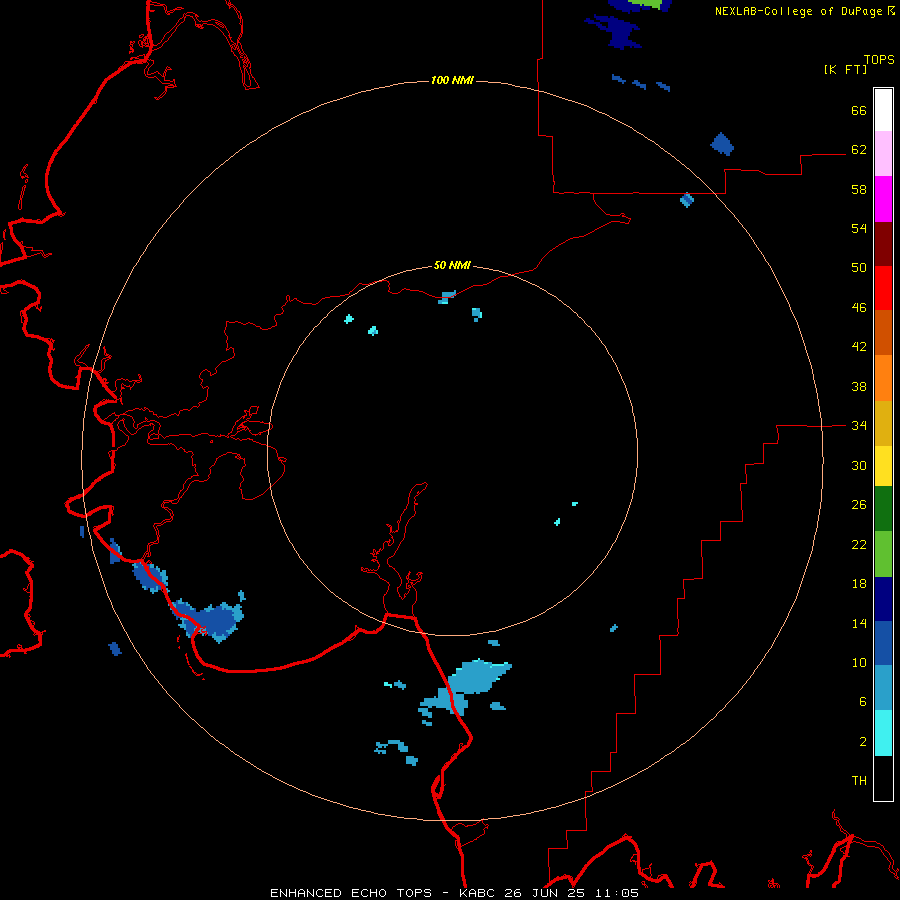Viewport: 900px width, 900px height.
Task: Click the 6 legend value
Action: tap(863, 702)
